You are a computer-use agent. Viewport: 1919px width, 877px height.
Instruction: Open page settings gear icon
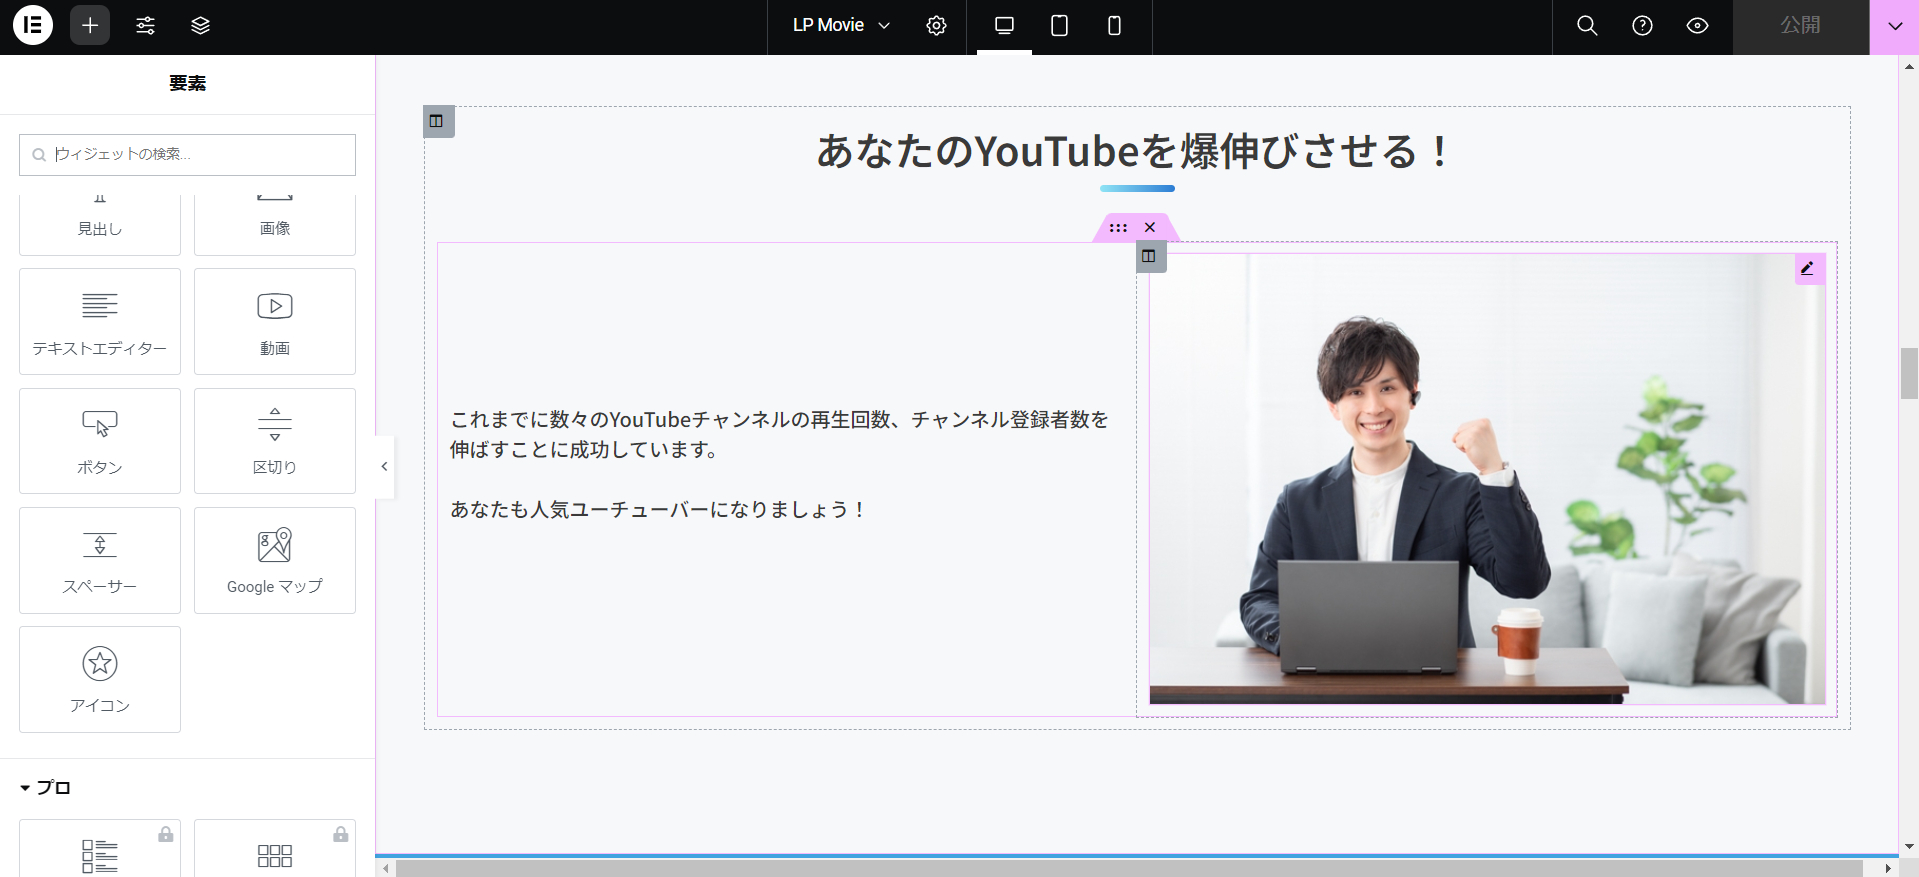point(936,26)
